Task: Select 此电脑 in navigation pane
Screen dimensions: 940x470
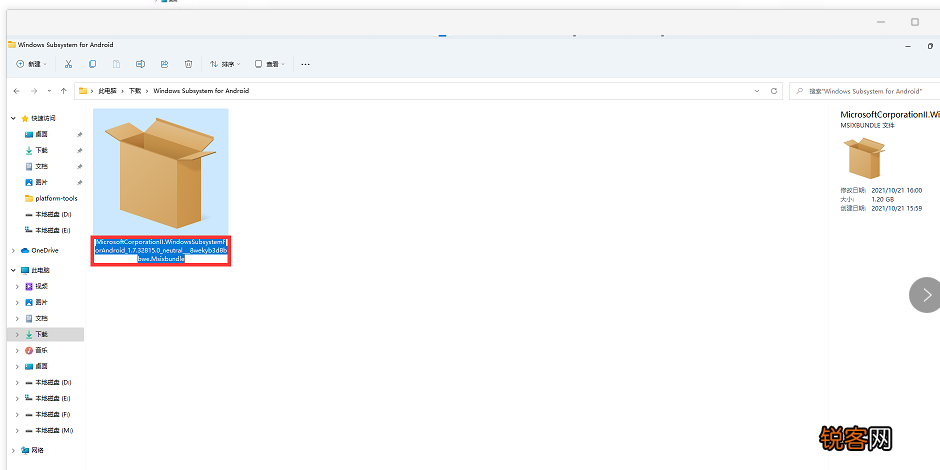Action: pos(40,270)
